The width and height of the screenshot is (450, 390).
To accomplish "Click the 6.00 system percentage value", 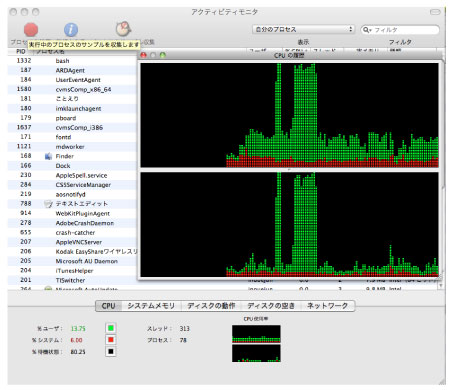I will (76, 340).
